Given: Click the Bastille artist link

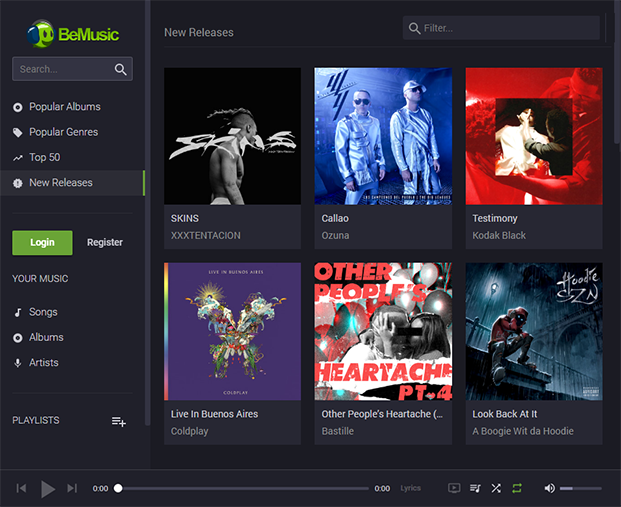Looking at the screenshot, I should tap(337, 431).
